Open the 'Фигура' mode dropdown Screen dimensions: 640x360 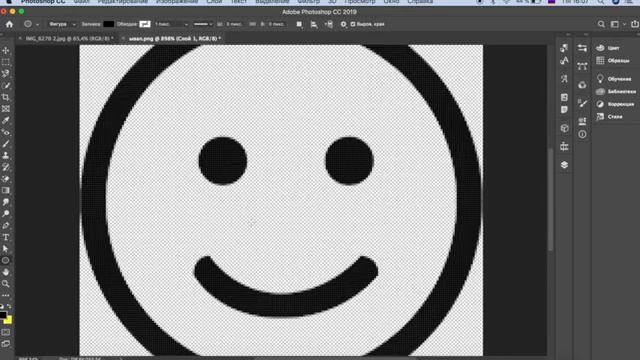pyautogui.click(x=62, y=24)
